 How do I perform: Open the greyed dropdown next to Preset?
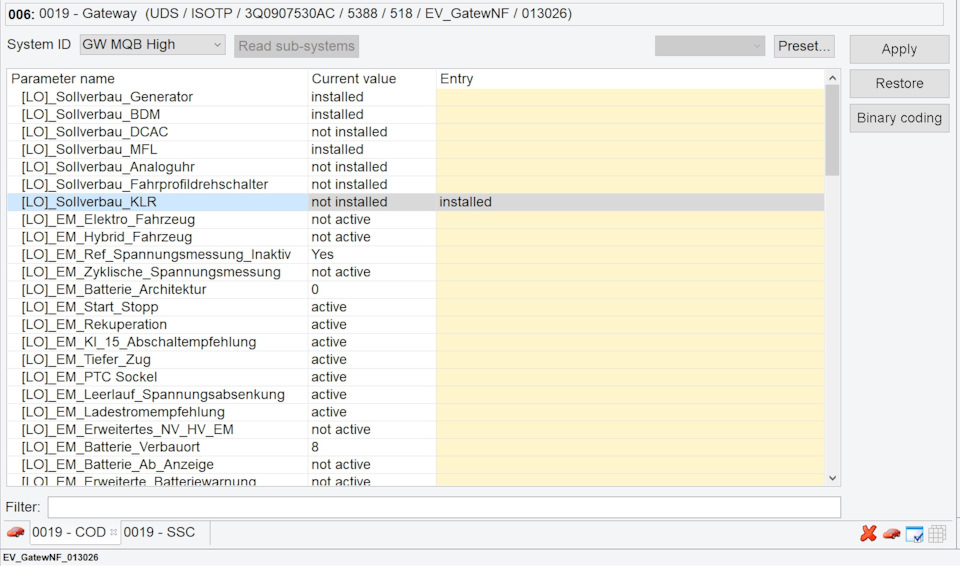(710, 46)
